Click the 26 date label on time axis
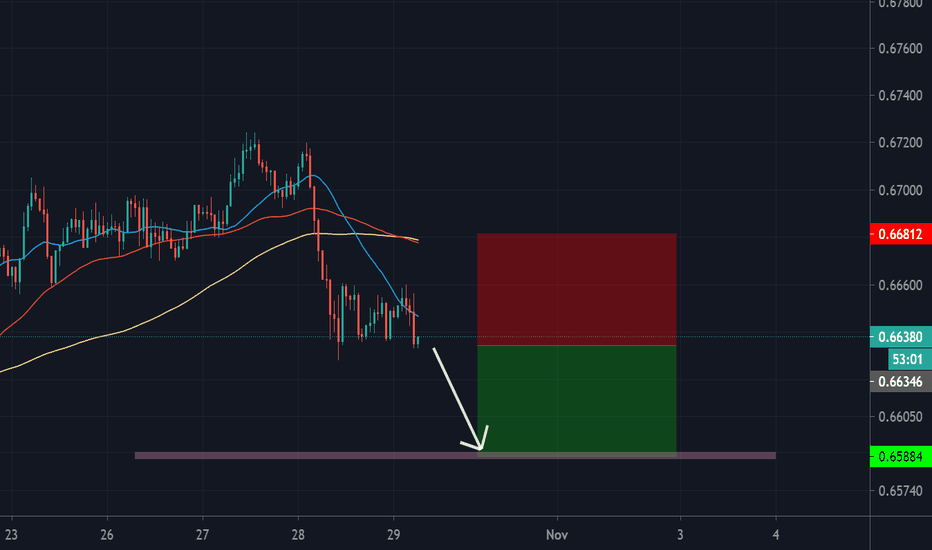The width and height of the screenshot is (932, 550). [106, 535]
